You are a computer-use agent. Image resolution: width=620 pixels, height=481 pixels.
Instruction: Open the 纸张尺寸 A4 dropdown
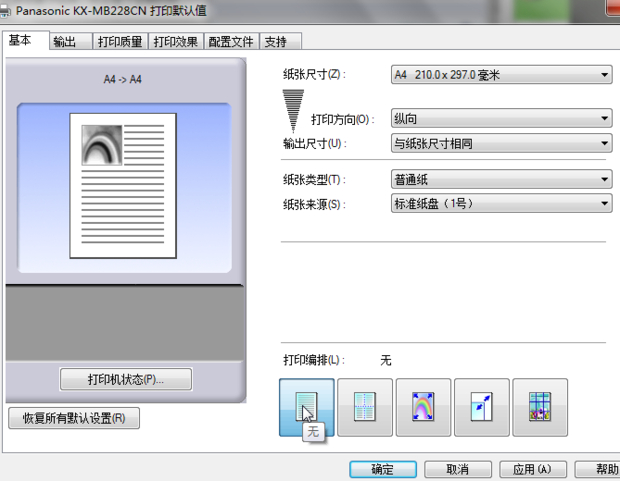click(501, 74)
